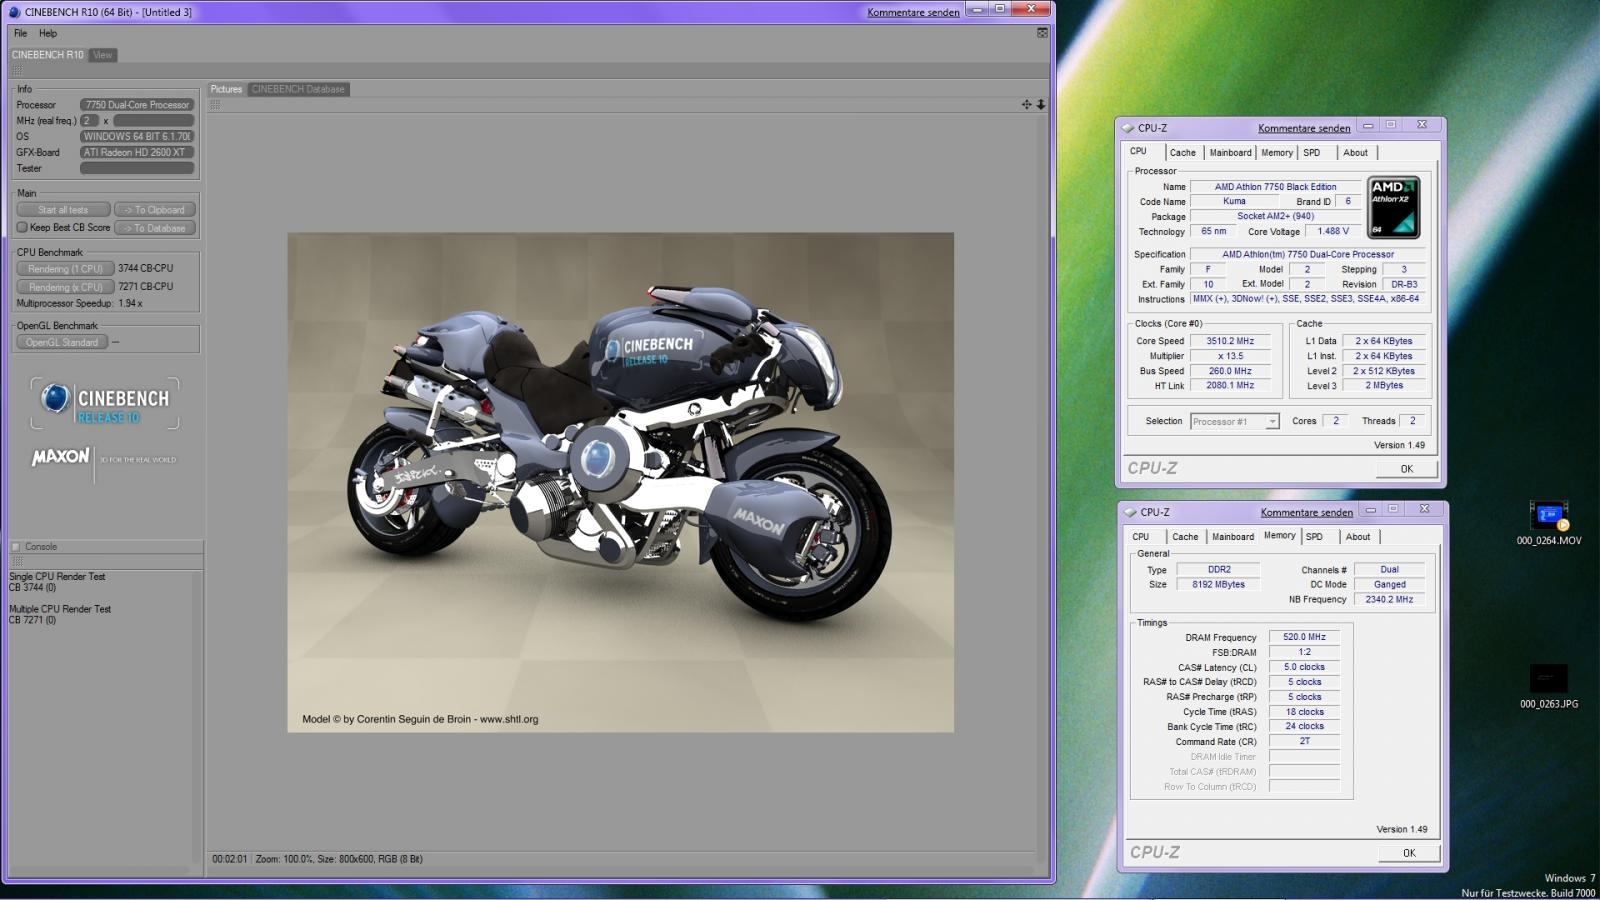Click the CPU-Z title icon in Memory window

click(1130, 512)
